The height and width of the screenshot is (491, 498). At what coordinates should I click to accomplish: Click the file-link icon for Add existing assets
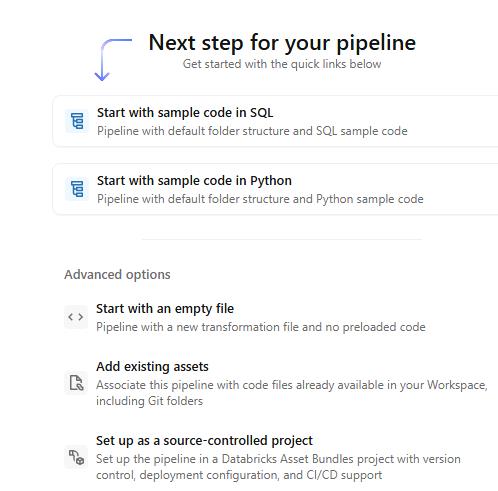[76, 383]
